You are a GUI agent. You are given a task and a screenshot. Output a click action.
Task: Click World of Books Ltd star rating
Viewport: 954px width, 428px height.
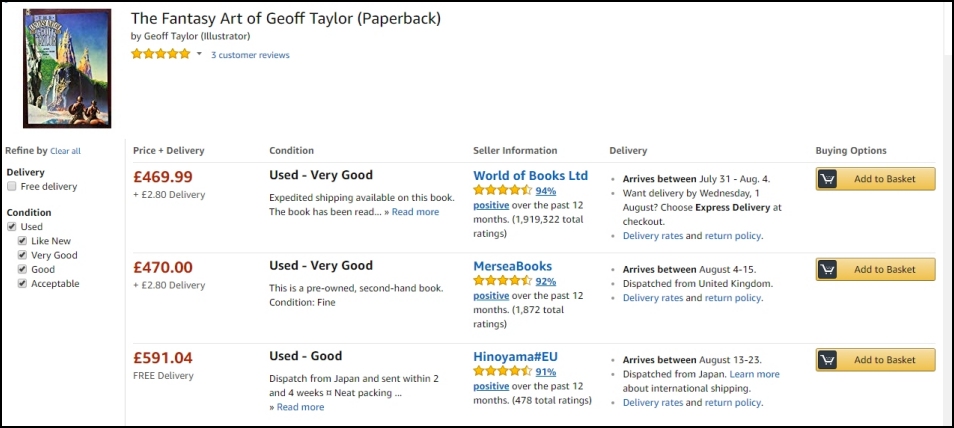(x=502, y=190)
